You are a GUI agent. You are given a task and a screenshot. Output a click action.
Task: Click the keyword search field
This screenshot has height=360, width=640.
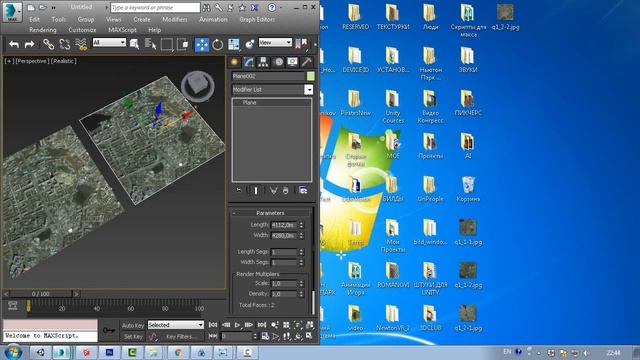(x=155, y=7)
